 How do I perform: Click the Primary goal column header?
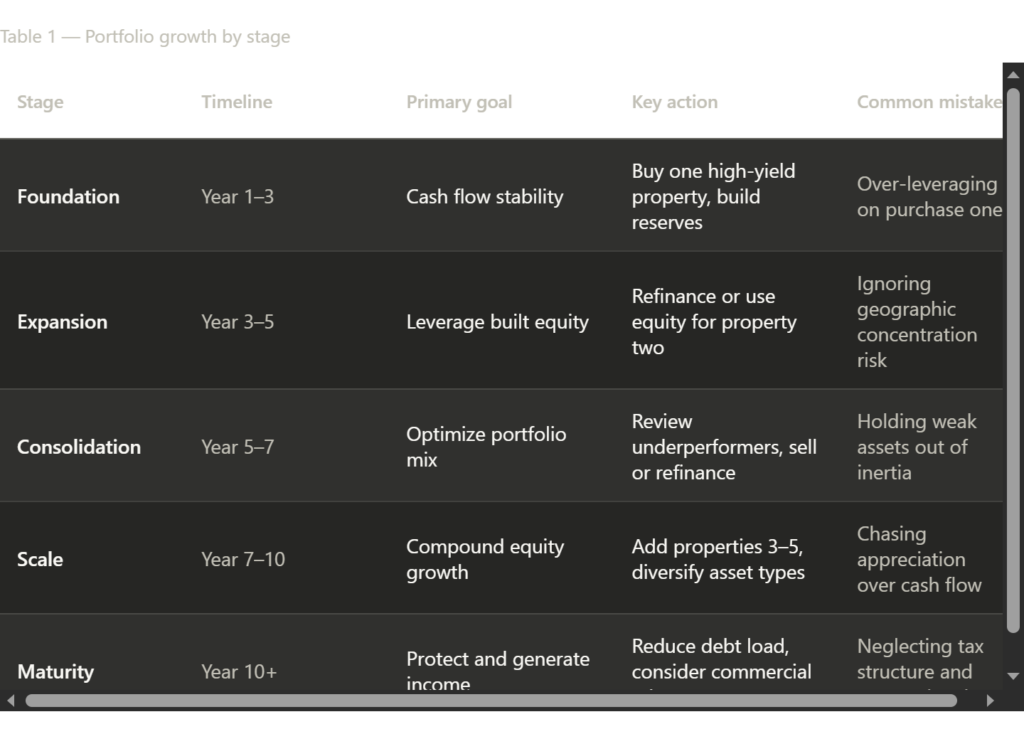click(x=459, y=102)
